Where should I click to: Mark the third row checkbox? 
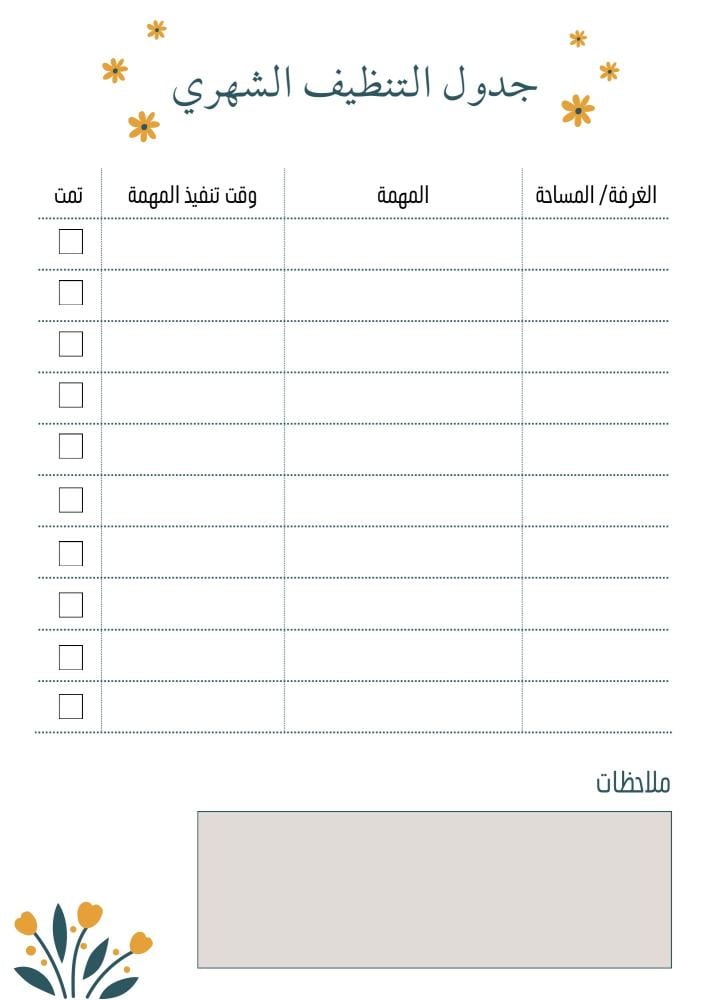pos(71,344)
